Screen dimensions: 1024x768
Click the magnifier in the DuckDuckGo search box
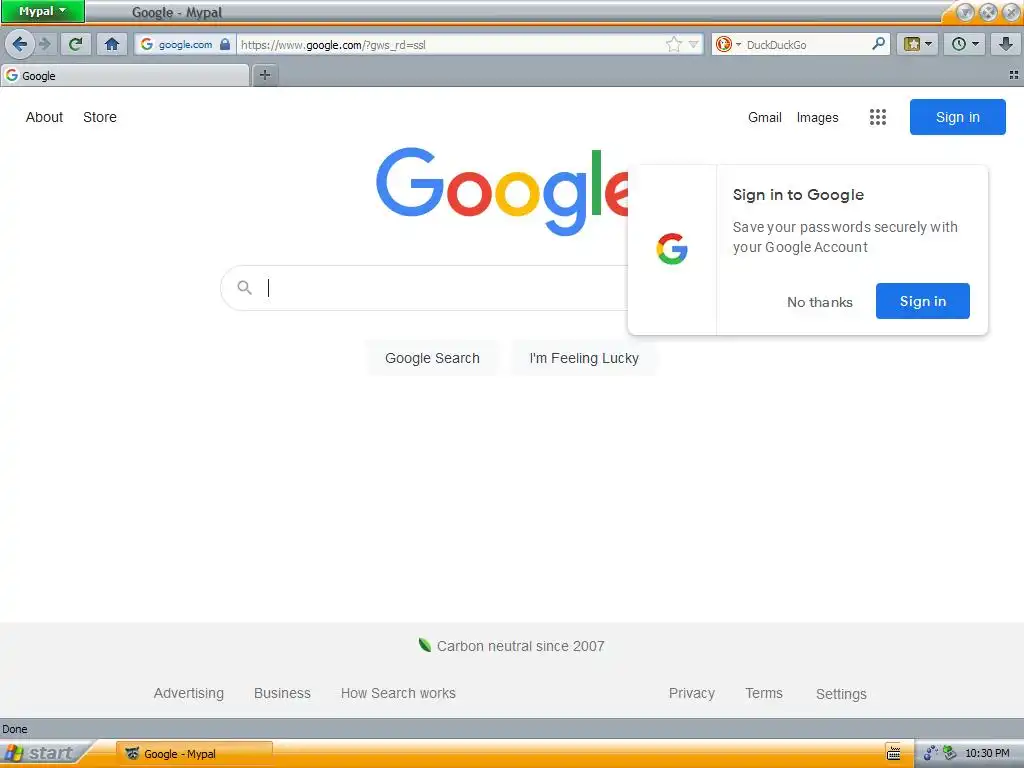(878, 44)
